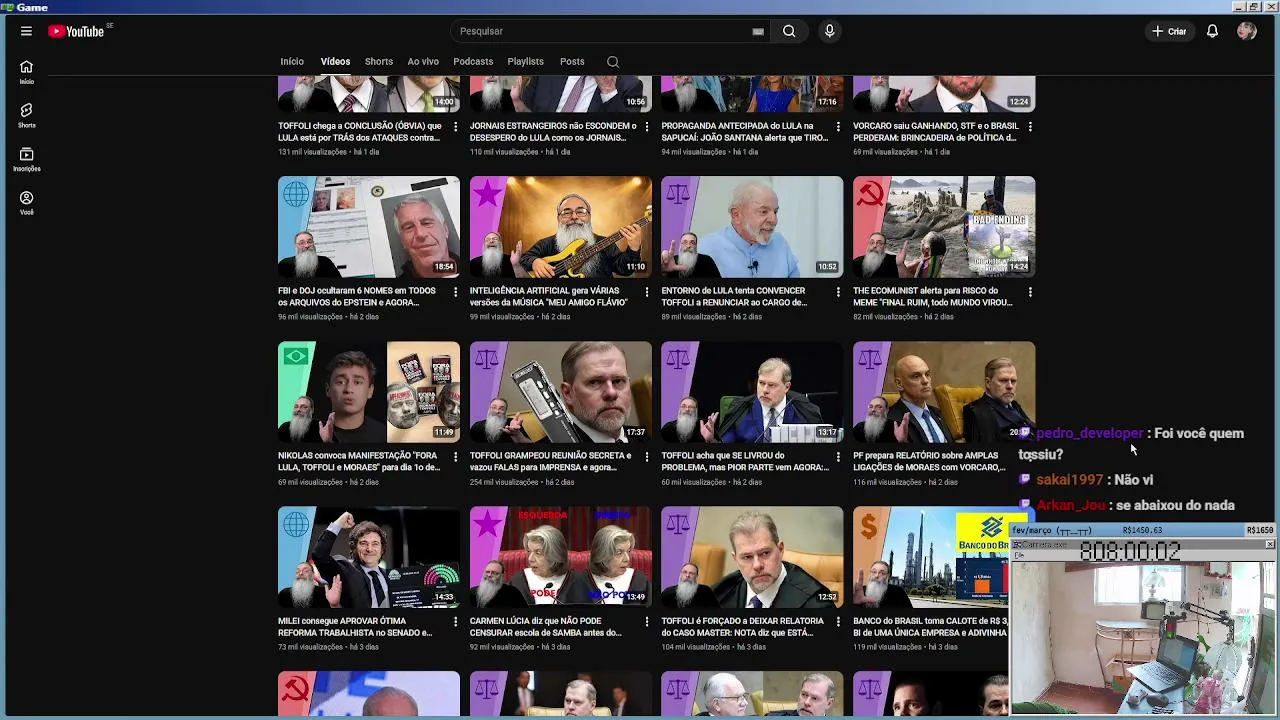Open the Podcasts tab
Image resolution: width=1280 pixels, height=720 pixels.
click(x=473, y=62)
